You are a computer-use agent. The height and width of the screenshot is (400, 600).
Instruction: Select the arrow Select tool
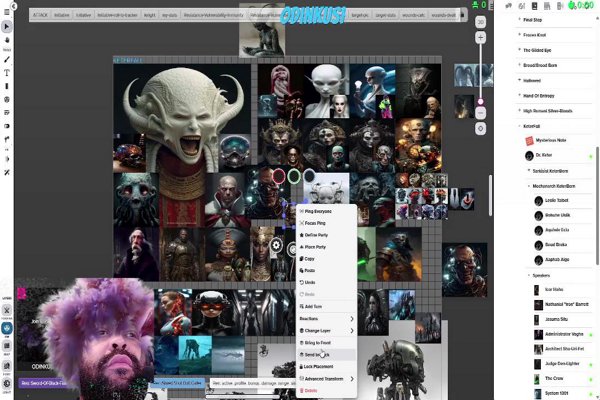pos(7,26)
